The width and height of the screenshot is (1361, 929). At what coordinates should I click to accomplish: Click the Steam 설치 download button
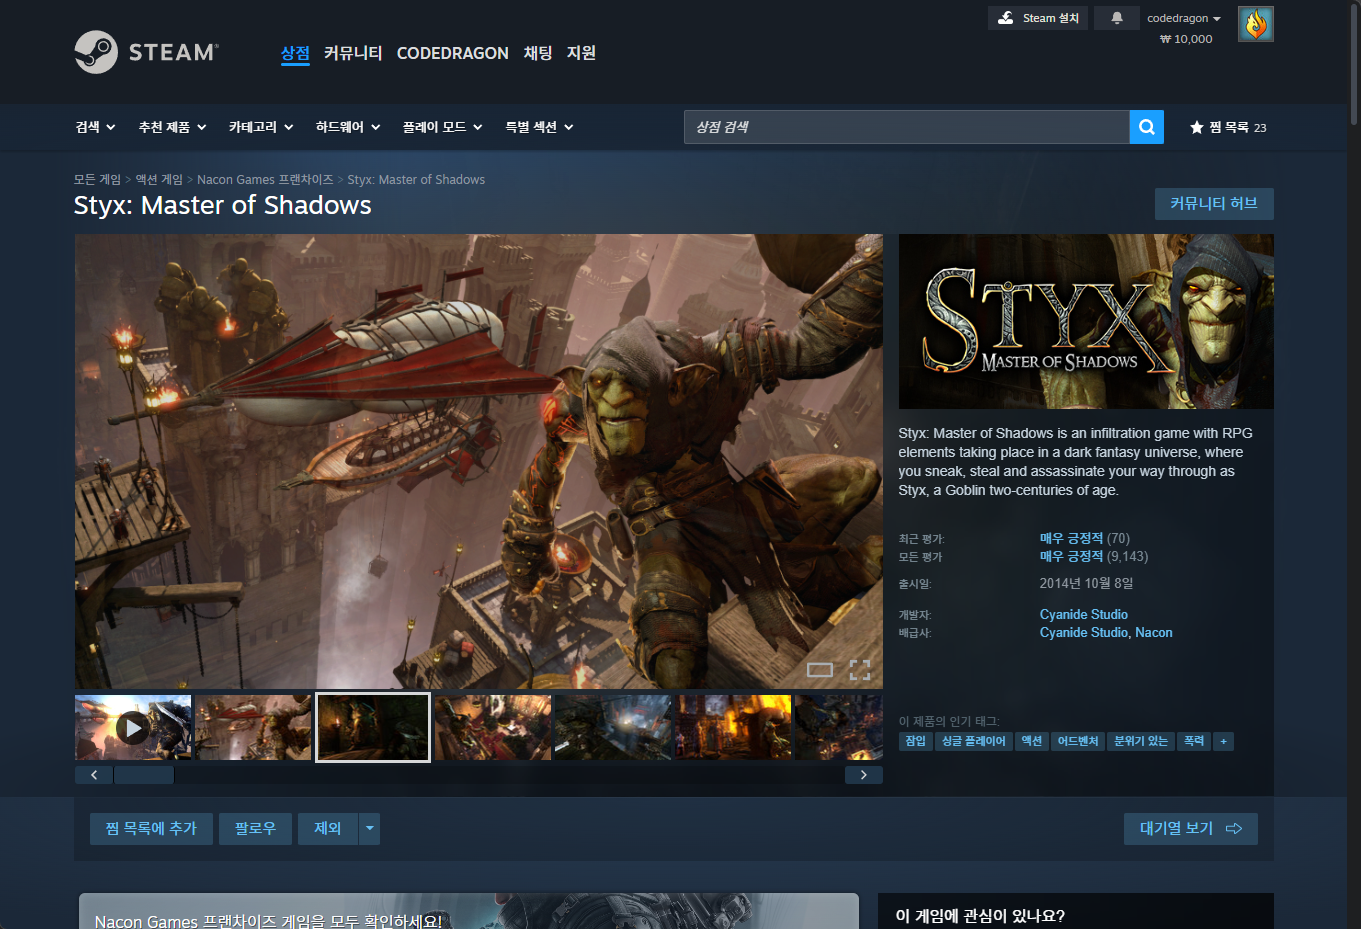[x=1039, y=18]
